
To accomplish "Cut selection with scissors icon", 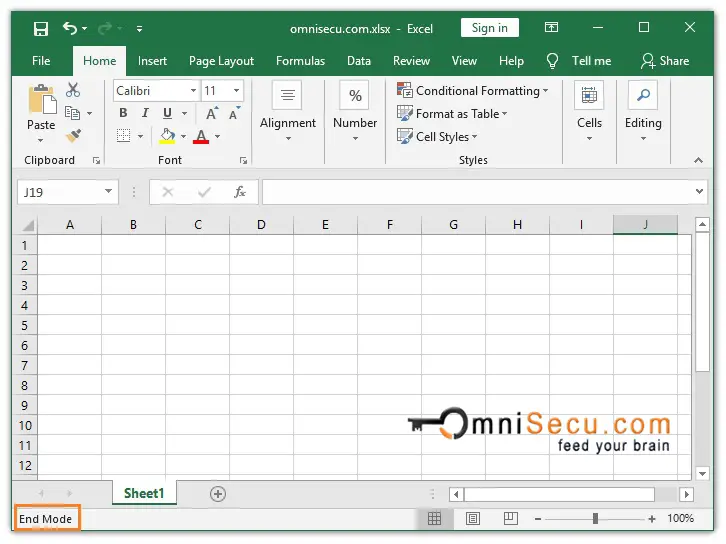I will pyautogui.click(x=73, y=90).
